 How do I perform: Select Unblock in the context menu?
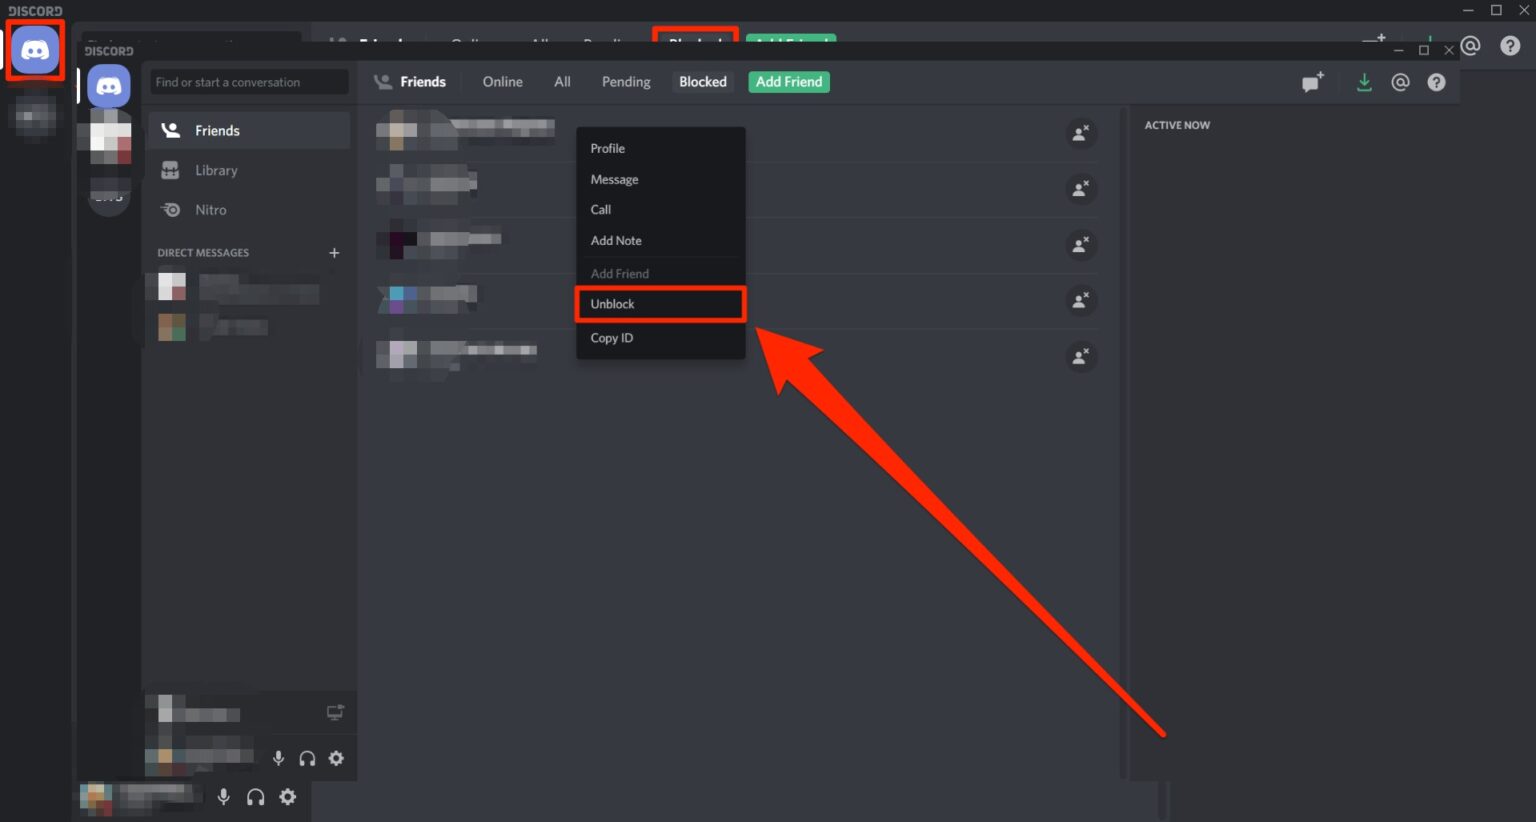[x=660, y=304]
